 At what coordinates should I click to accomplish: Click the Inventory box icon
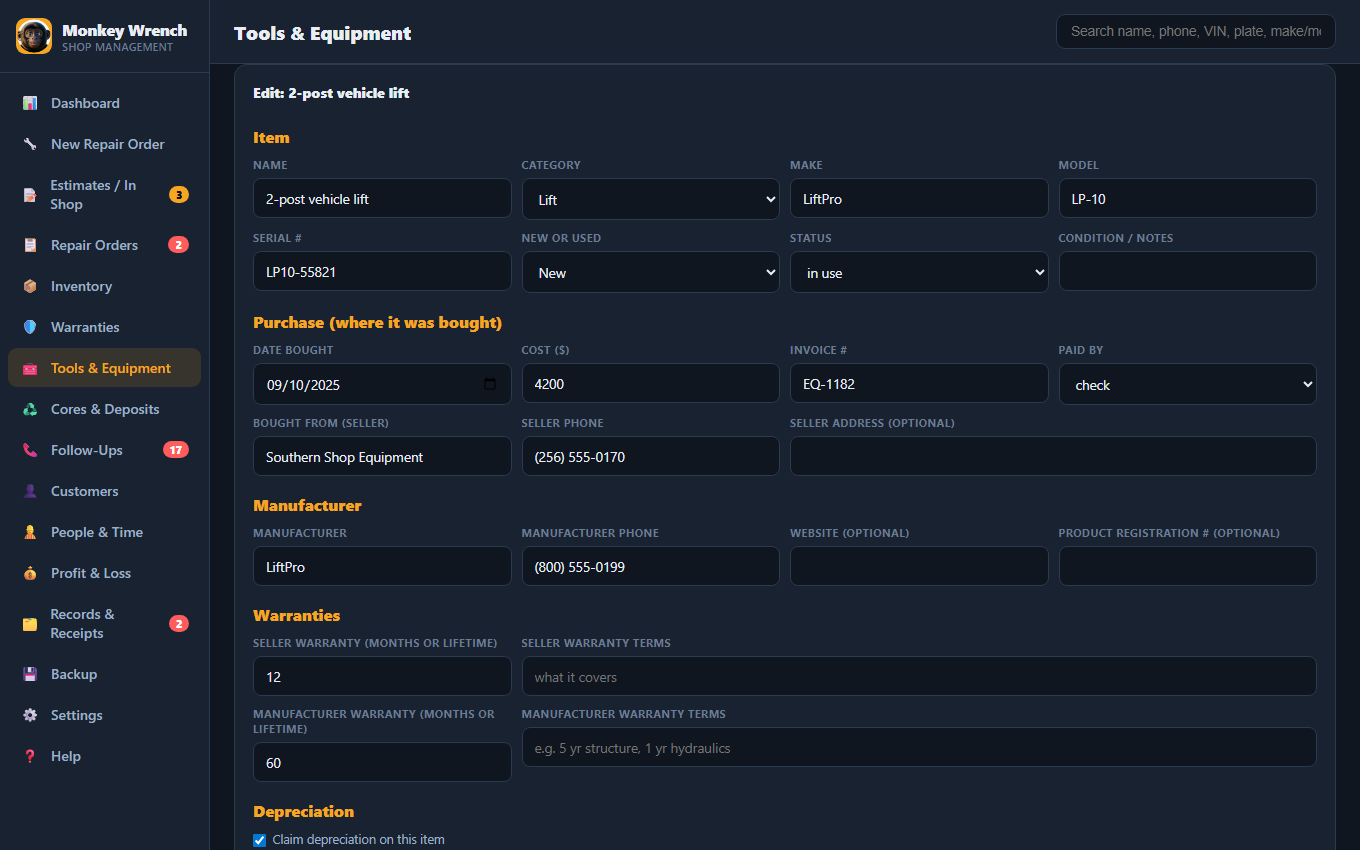tap(30, 286)
